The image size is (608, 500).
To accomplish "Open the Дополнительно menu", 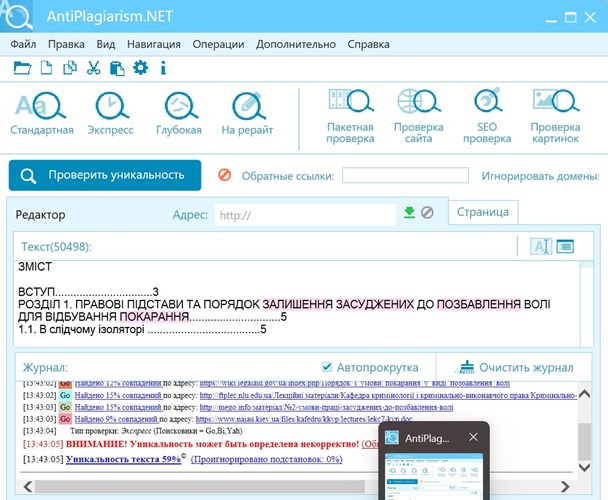I will 296,44.
